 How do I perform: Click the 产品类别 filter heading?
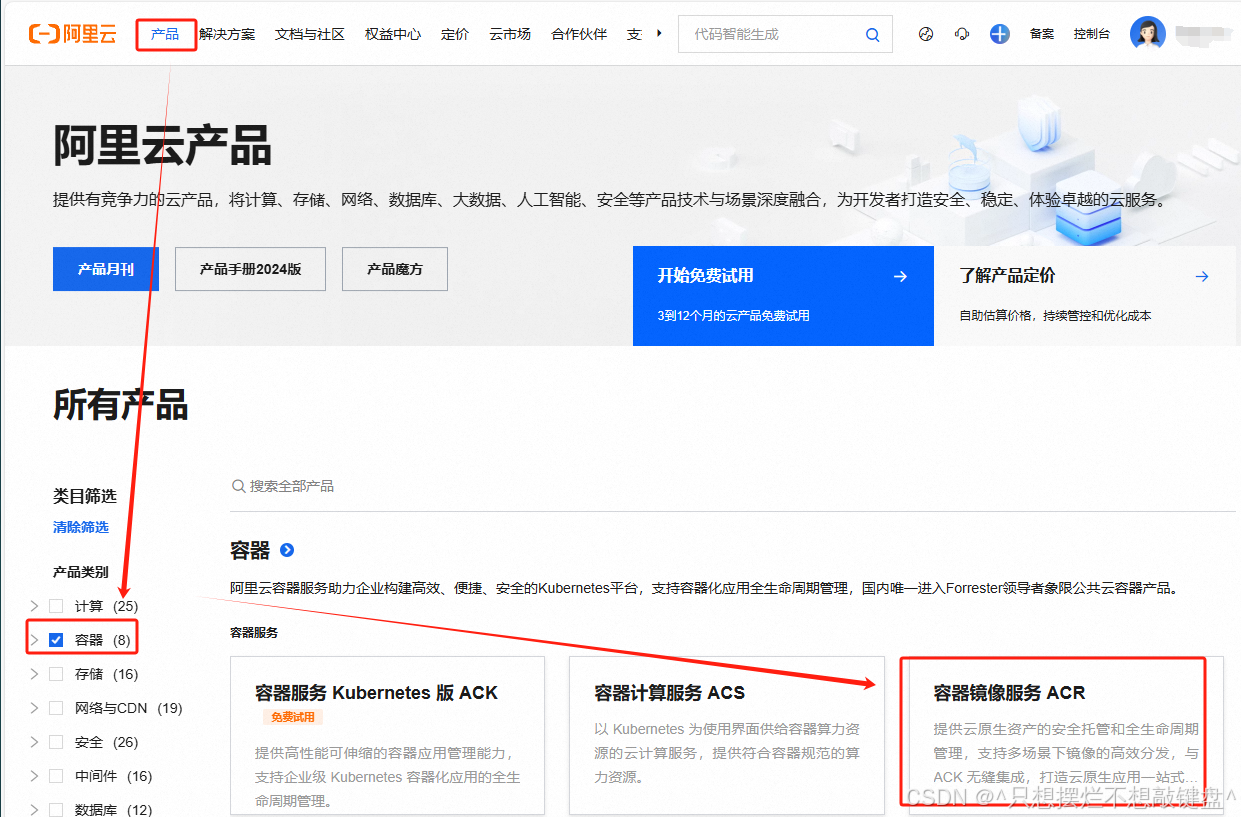(x=81, y=572)
